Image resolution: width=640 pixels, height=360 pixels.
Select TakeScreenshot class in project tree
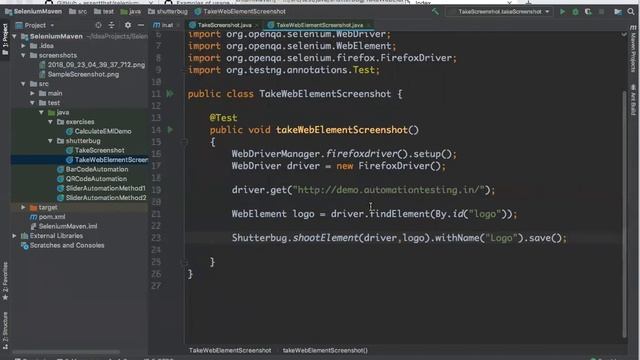pos(95,150)
